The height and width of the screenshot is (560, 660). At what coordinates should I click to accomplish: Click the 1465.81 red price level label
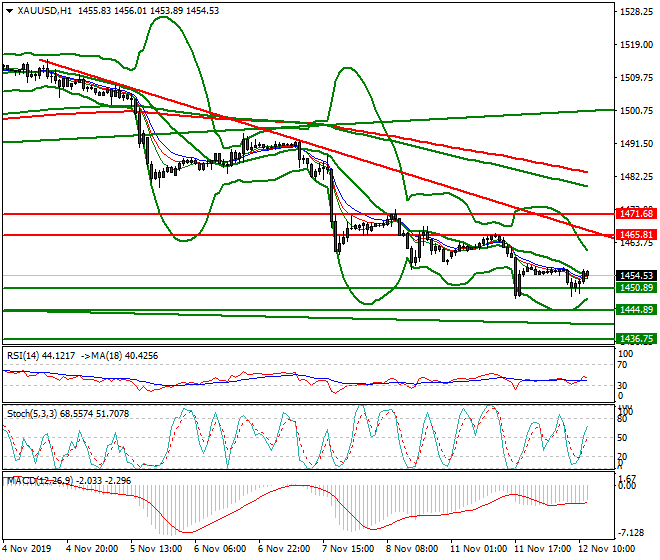tap(636, 235)
